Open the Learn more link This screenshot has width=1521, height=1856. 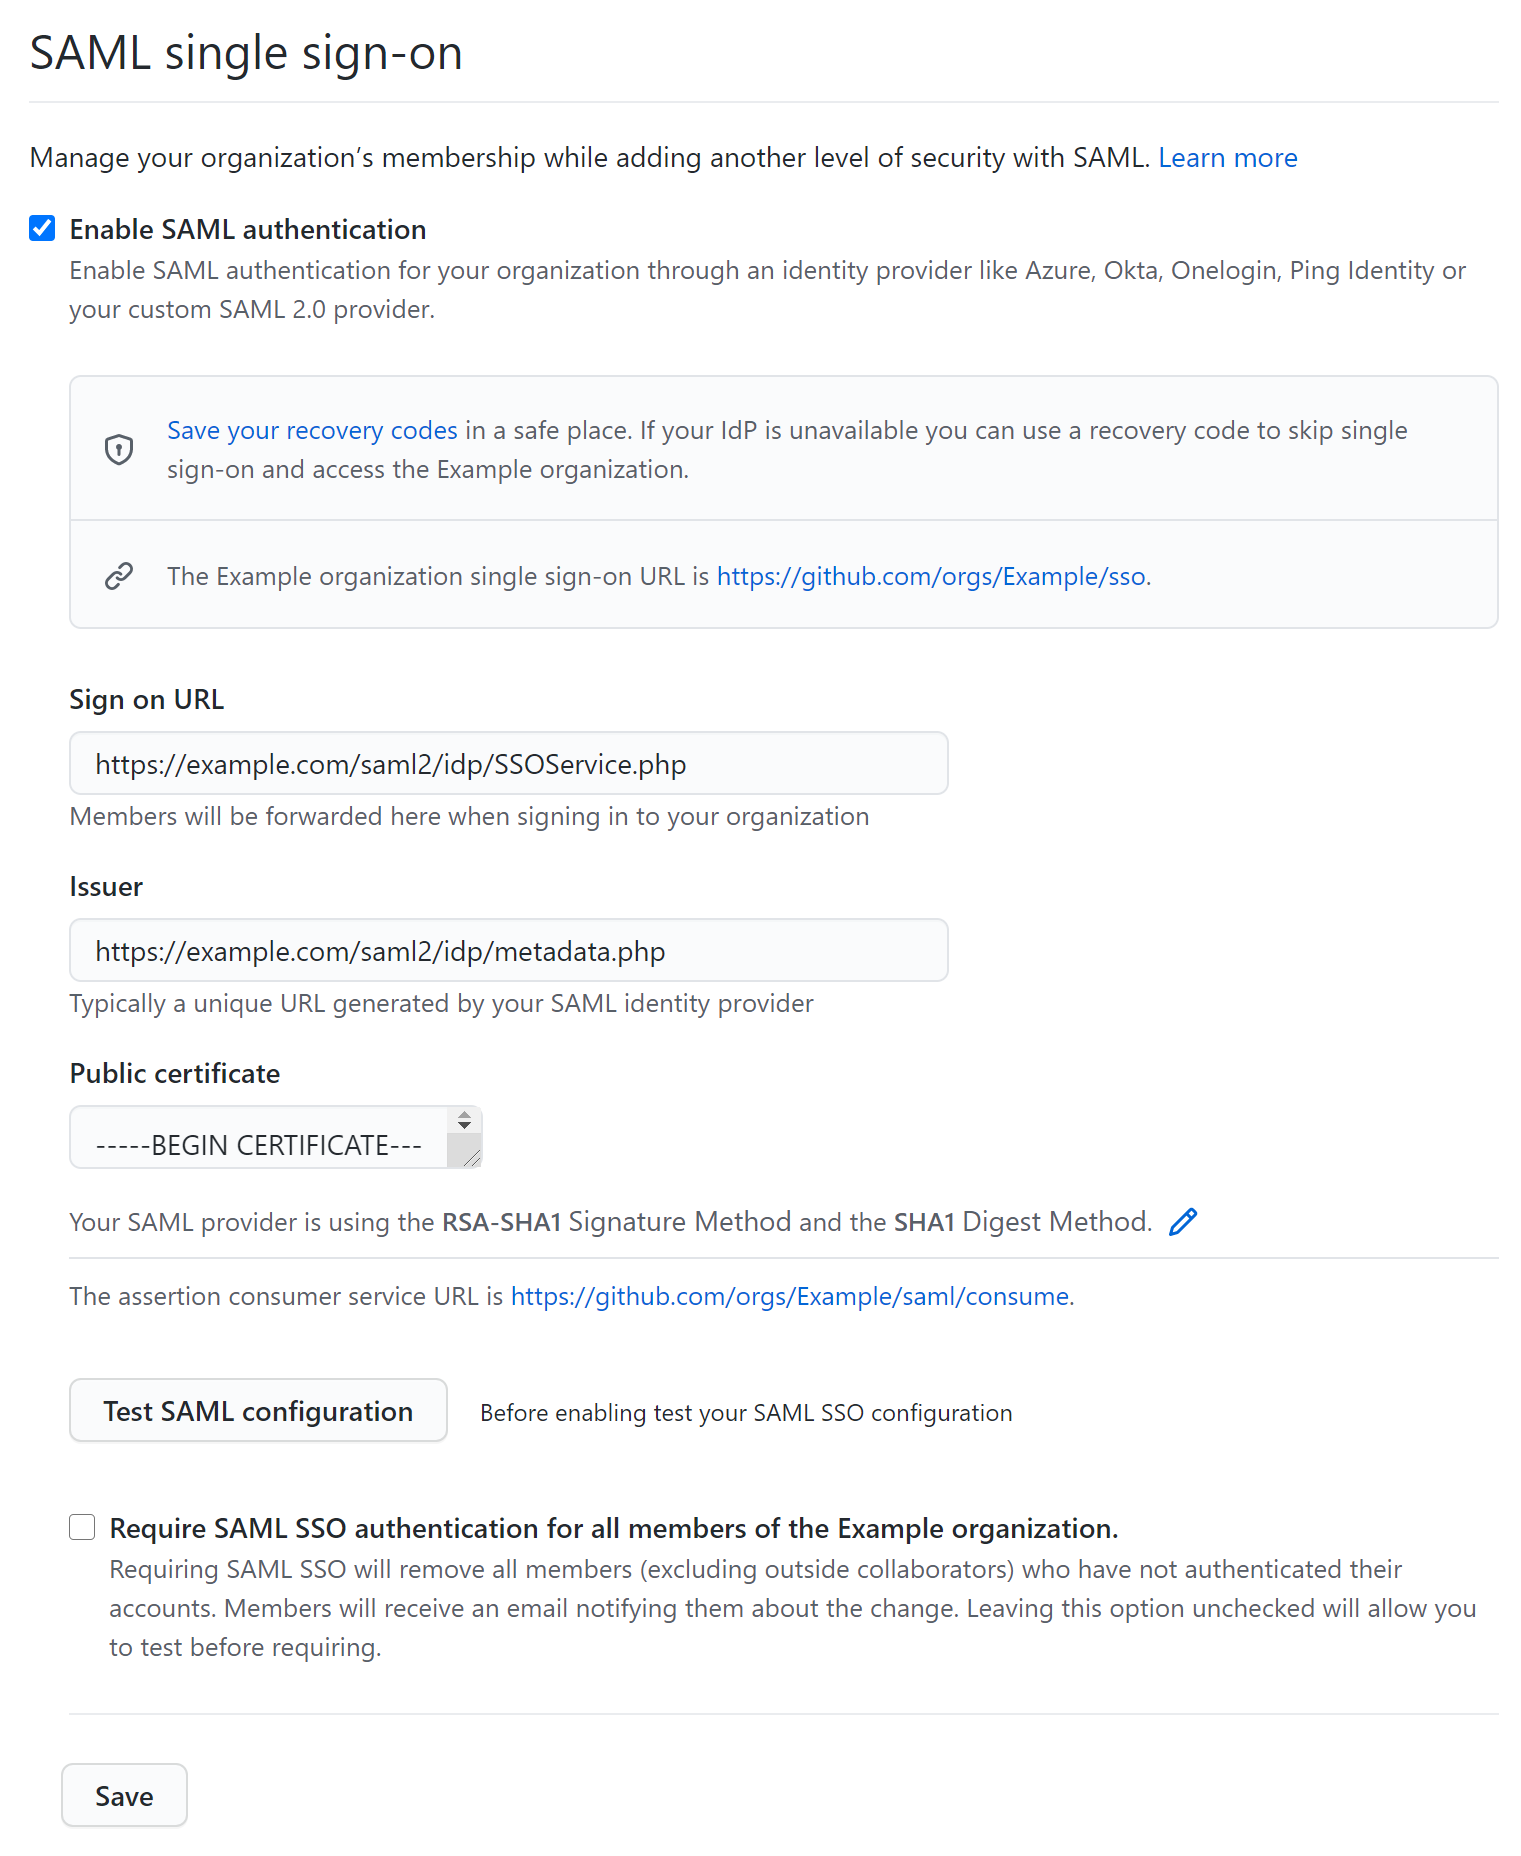pyautogui.click(x=1227, y=158)
